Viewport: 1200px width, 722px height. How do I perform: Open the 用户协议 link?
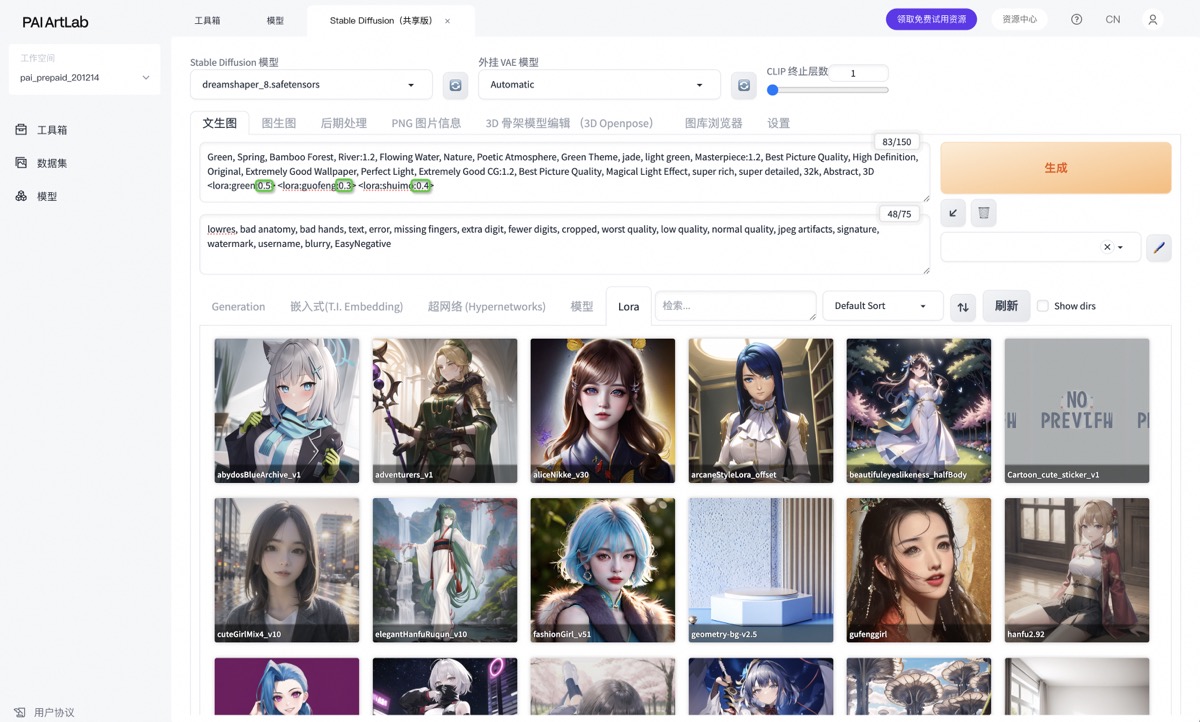(54, 712)
